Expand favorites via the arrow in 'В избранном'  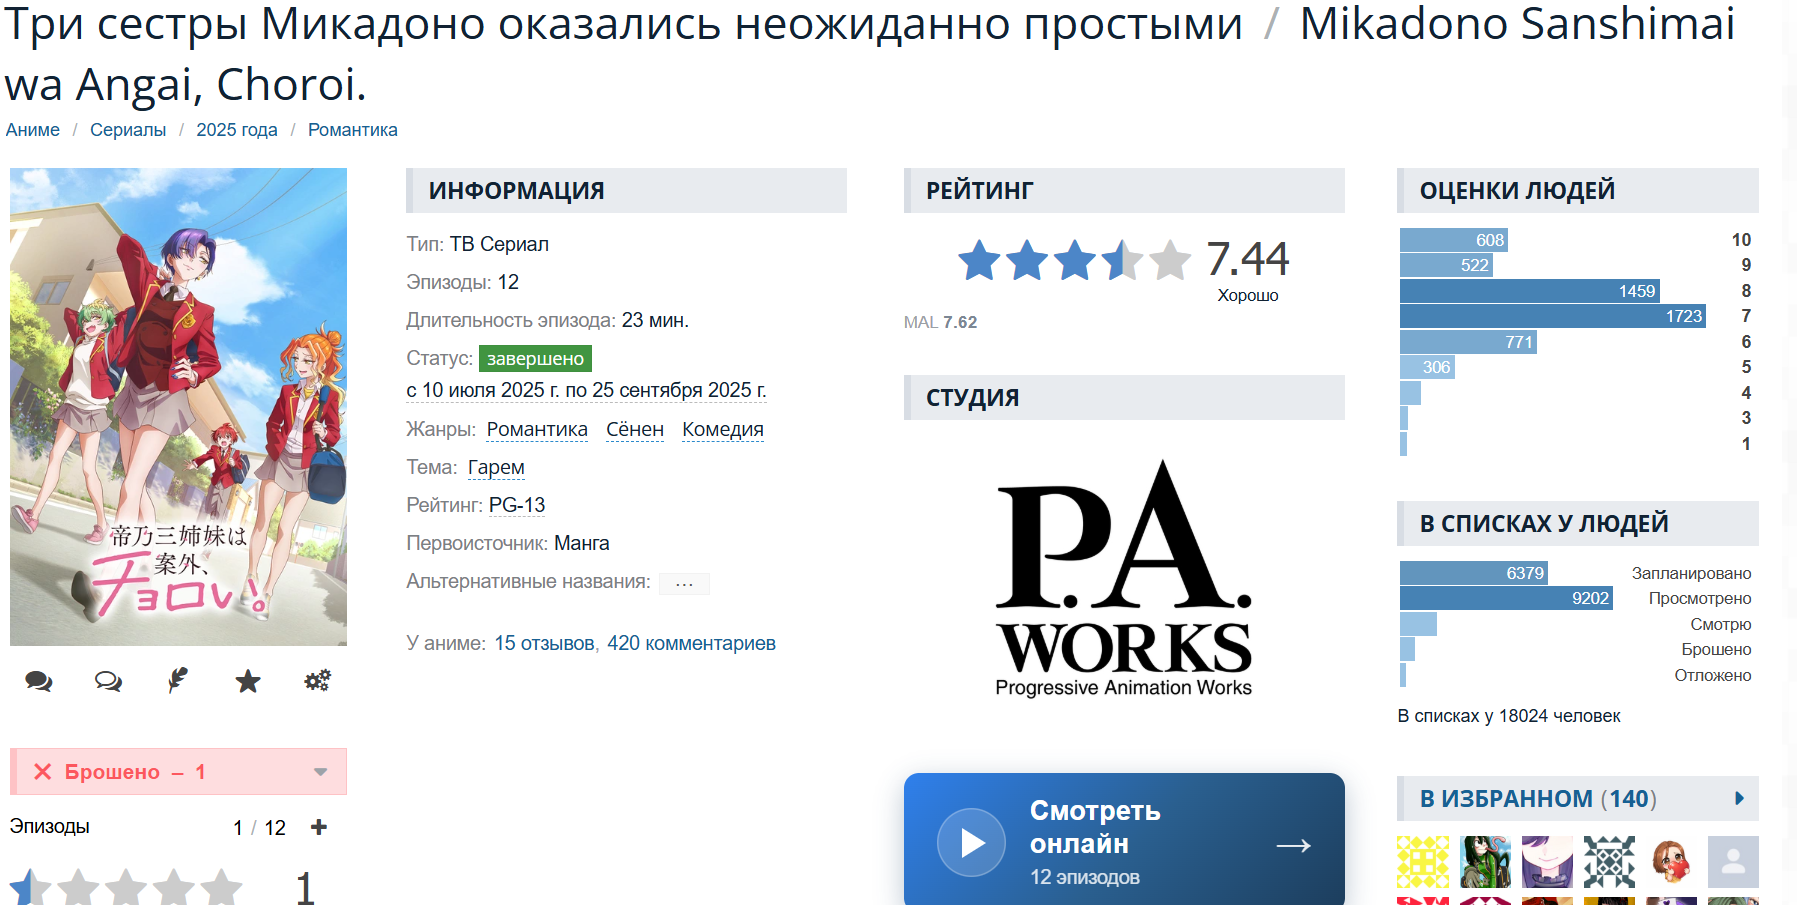coord(1739,798)
